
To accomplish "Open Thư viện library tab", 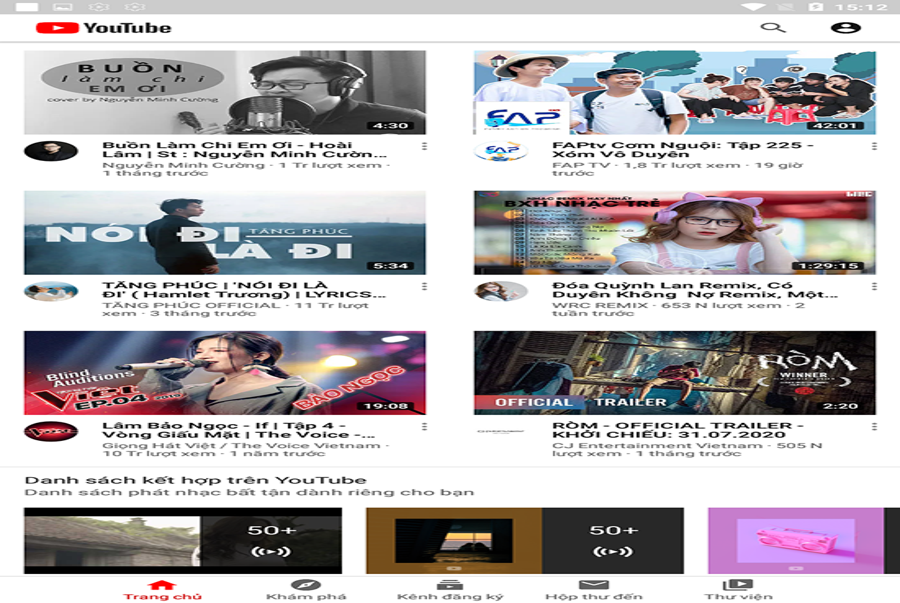I will (738, 590).
